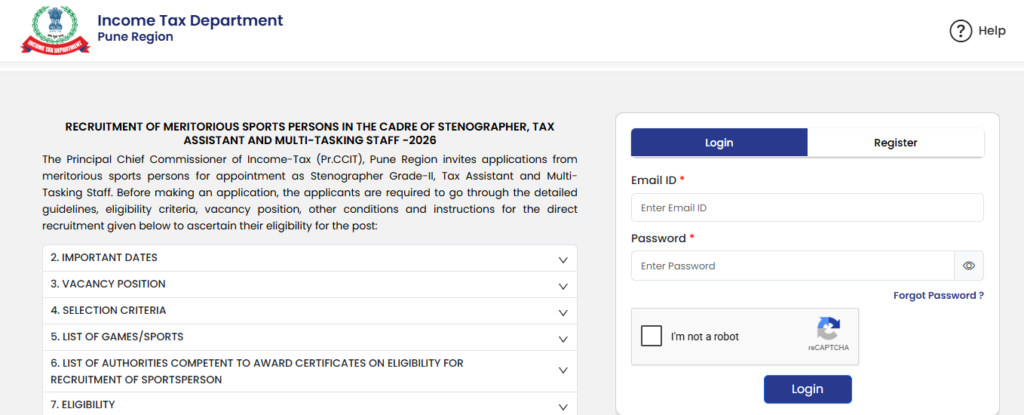1024x415 pixels.
Task: Show password using the eye icon
Action: click(968, 266)
